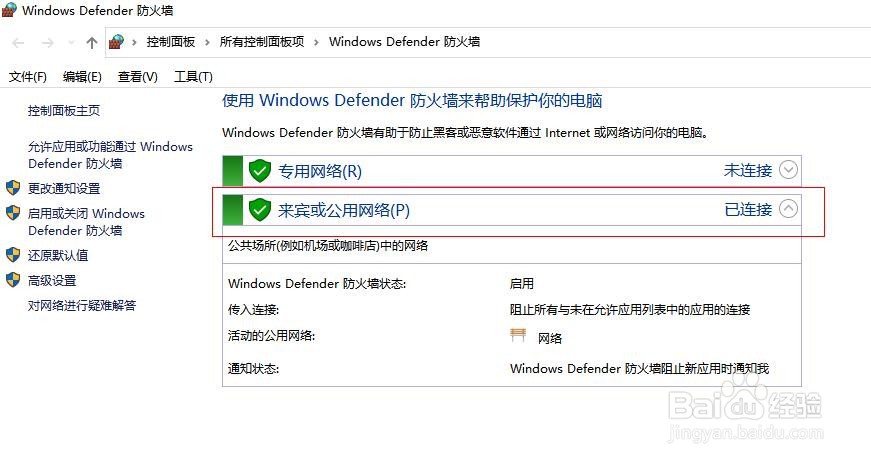Expand the 专用网络(R) section chevron

[788, 170]
